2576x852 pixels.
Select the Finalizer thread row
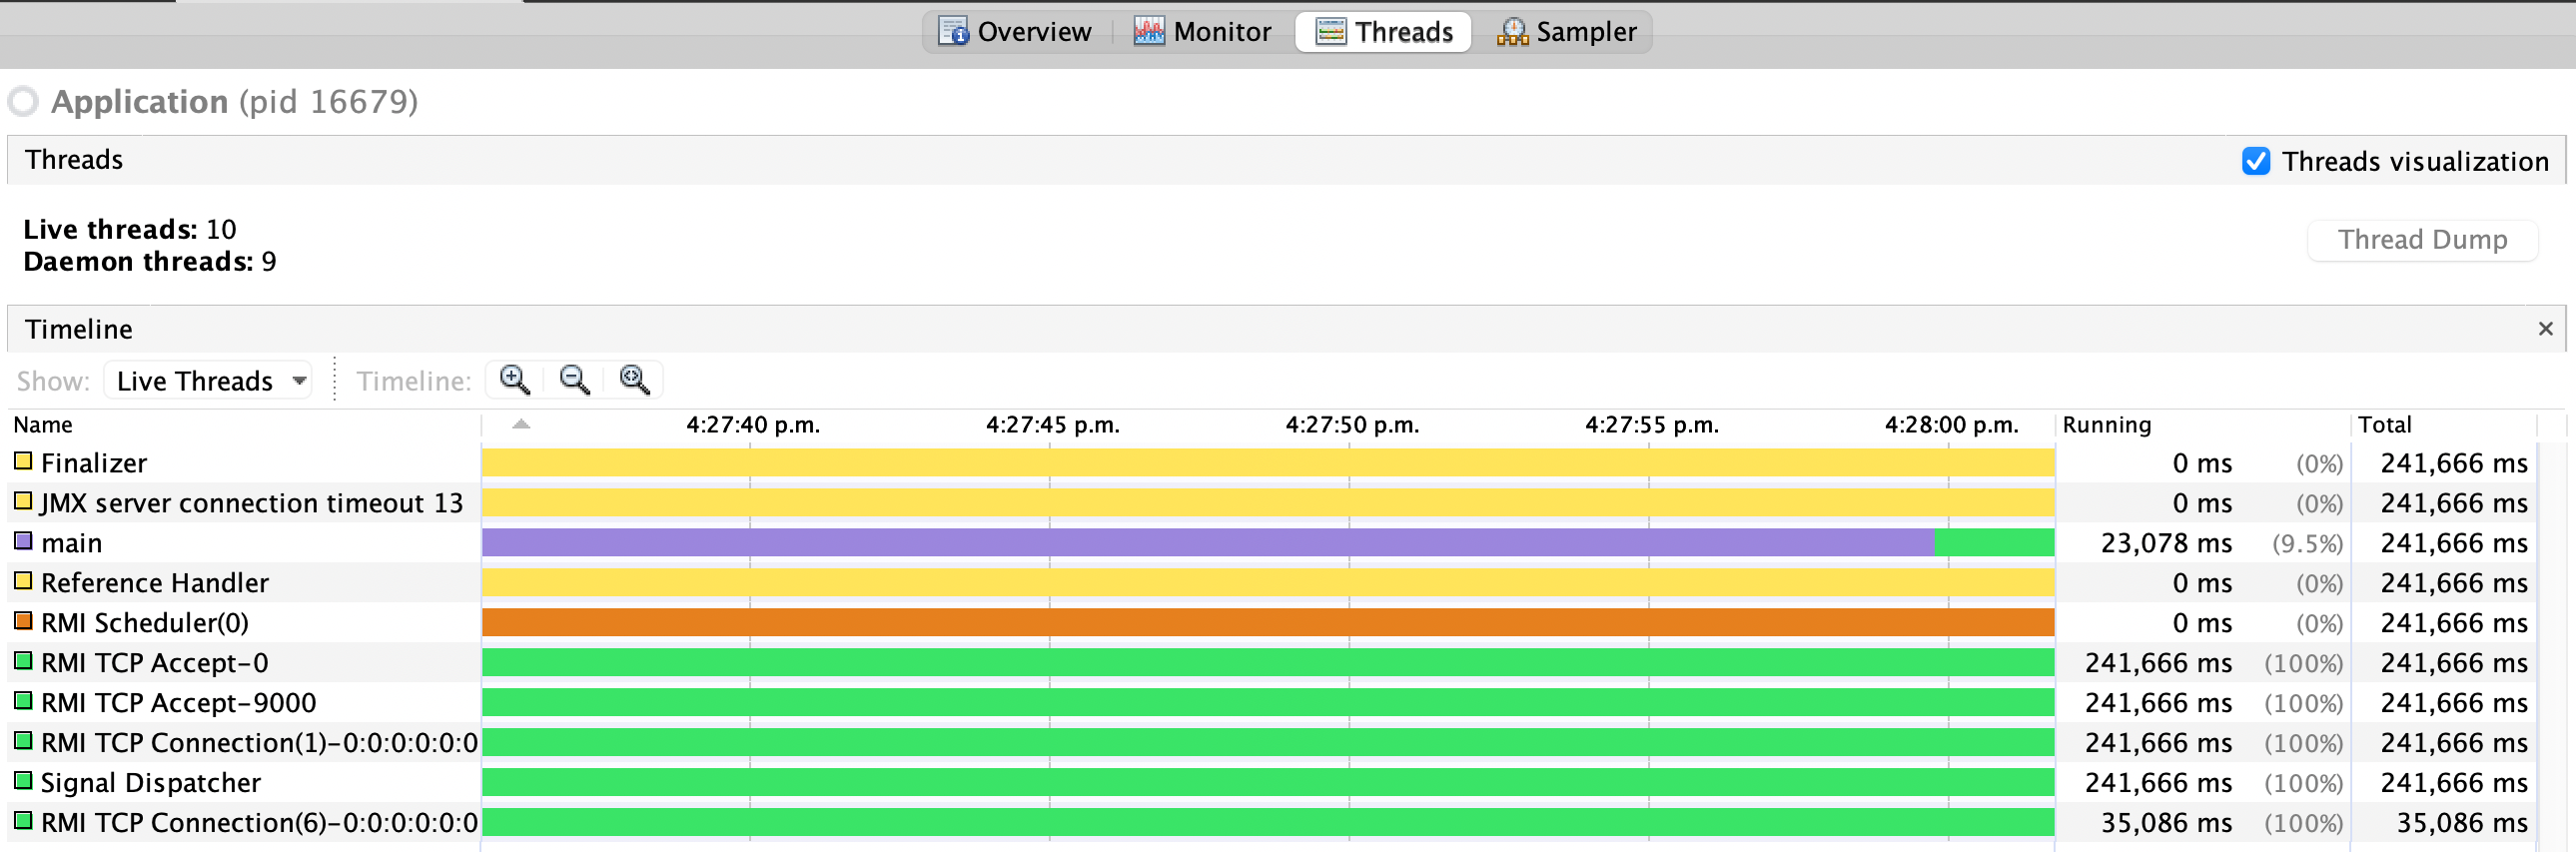point(1272,462)
